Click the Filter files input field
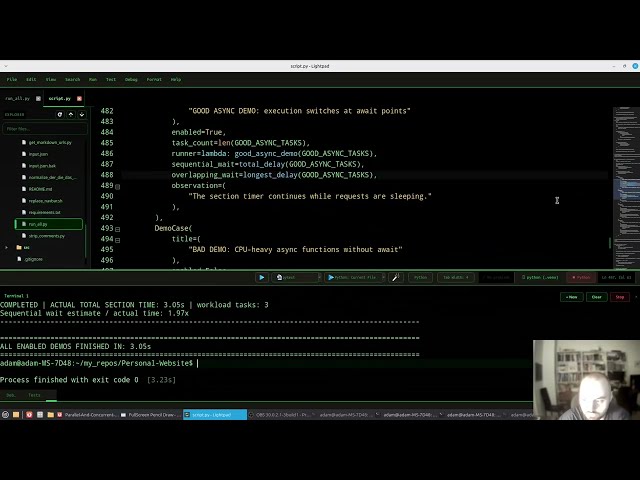This screenshot has height=480, width=640. [x=45, y=129]
